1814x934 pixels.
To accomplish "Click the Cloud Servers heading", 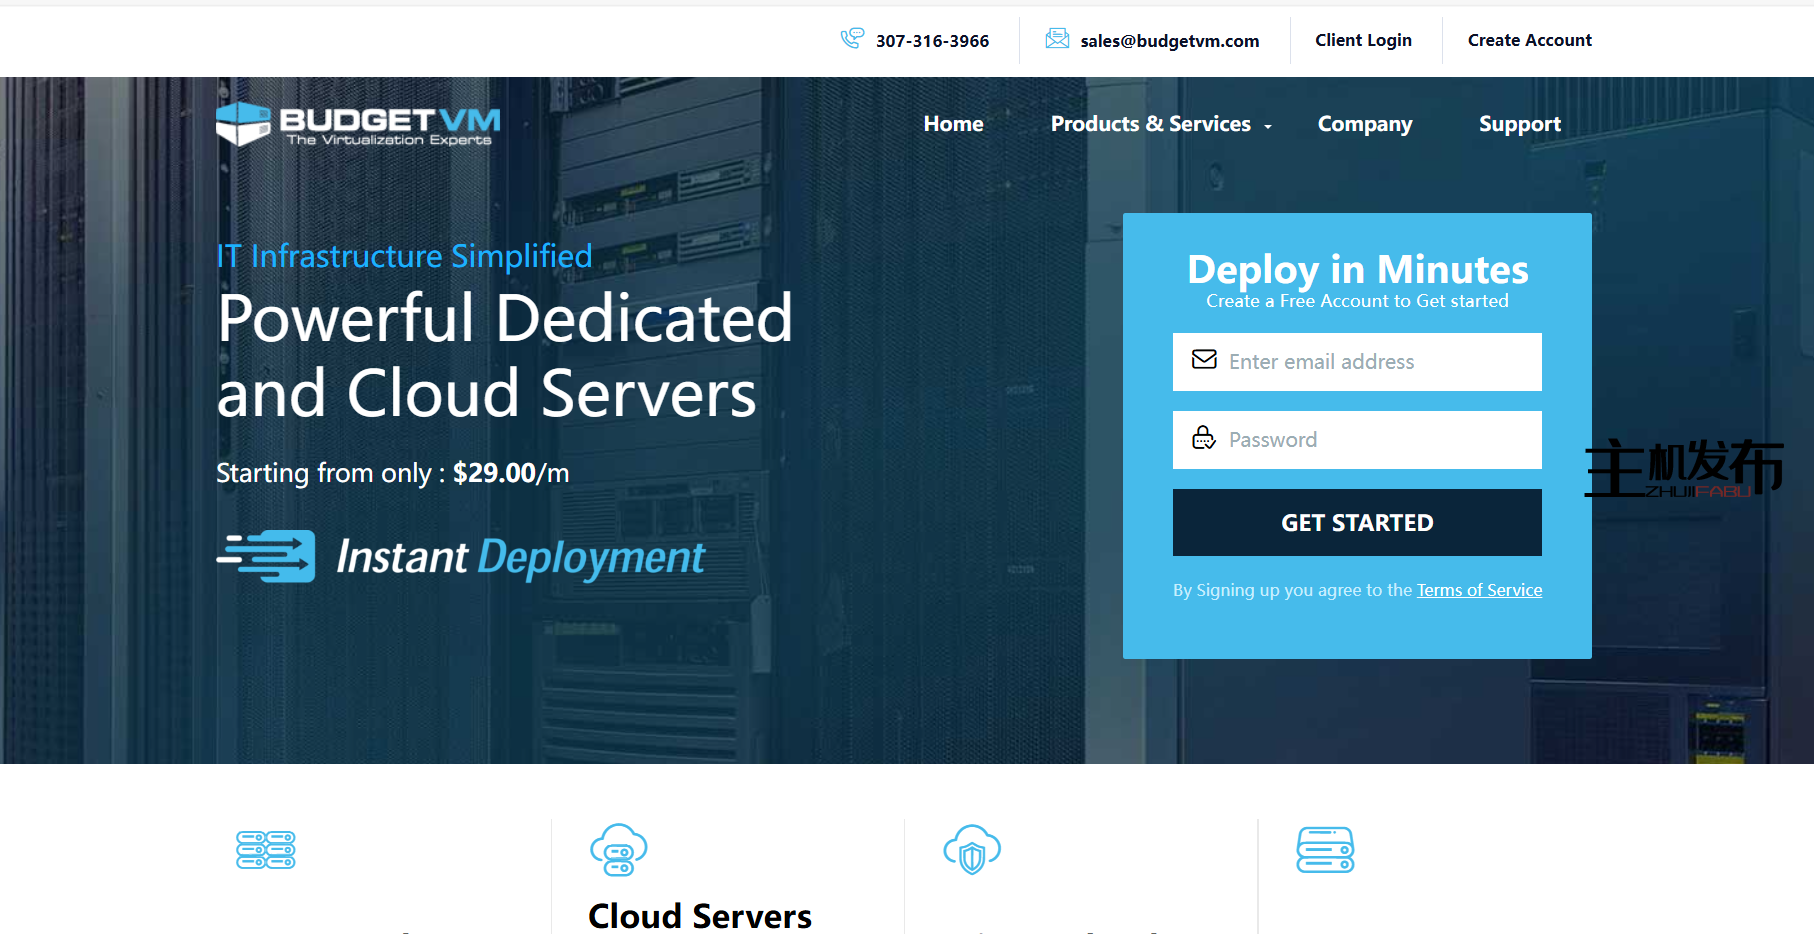I will [700, 916].
